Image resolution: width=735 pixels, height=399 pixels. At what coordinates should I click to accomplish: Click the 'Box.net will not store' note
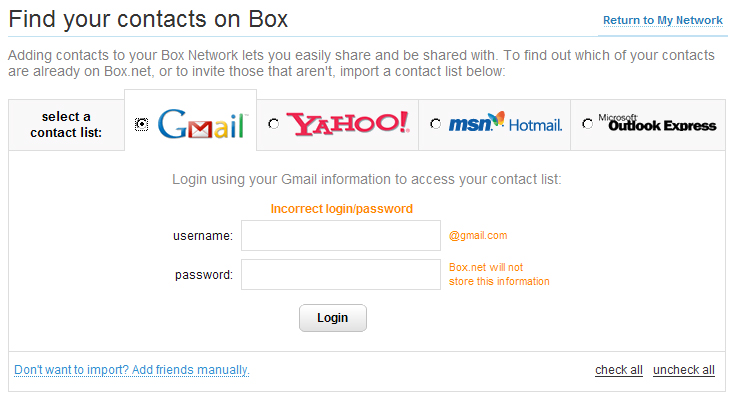499,274
